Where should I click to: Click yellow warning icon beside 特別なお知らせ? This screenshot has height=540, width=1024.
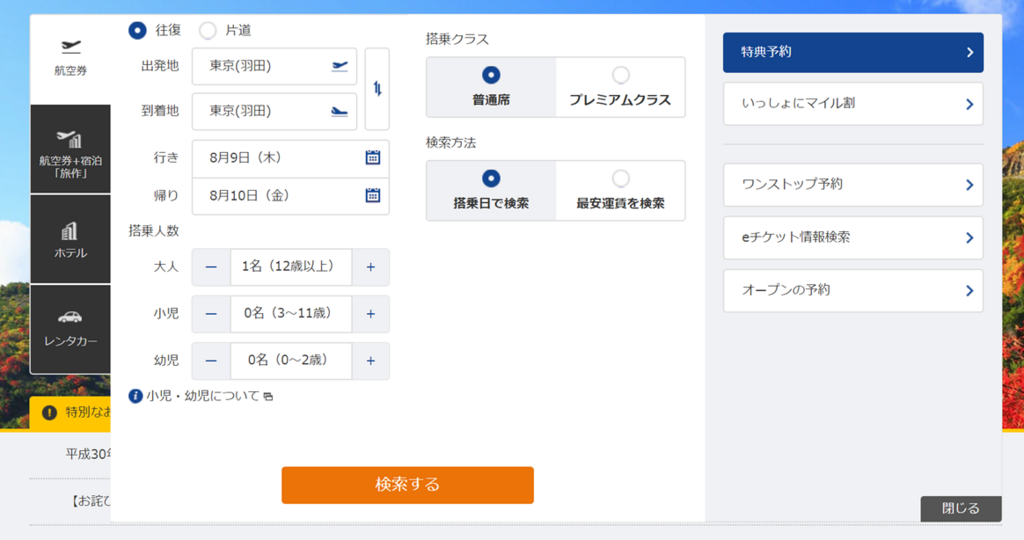(x=50, y=413)
